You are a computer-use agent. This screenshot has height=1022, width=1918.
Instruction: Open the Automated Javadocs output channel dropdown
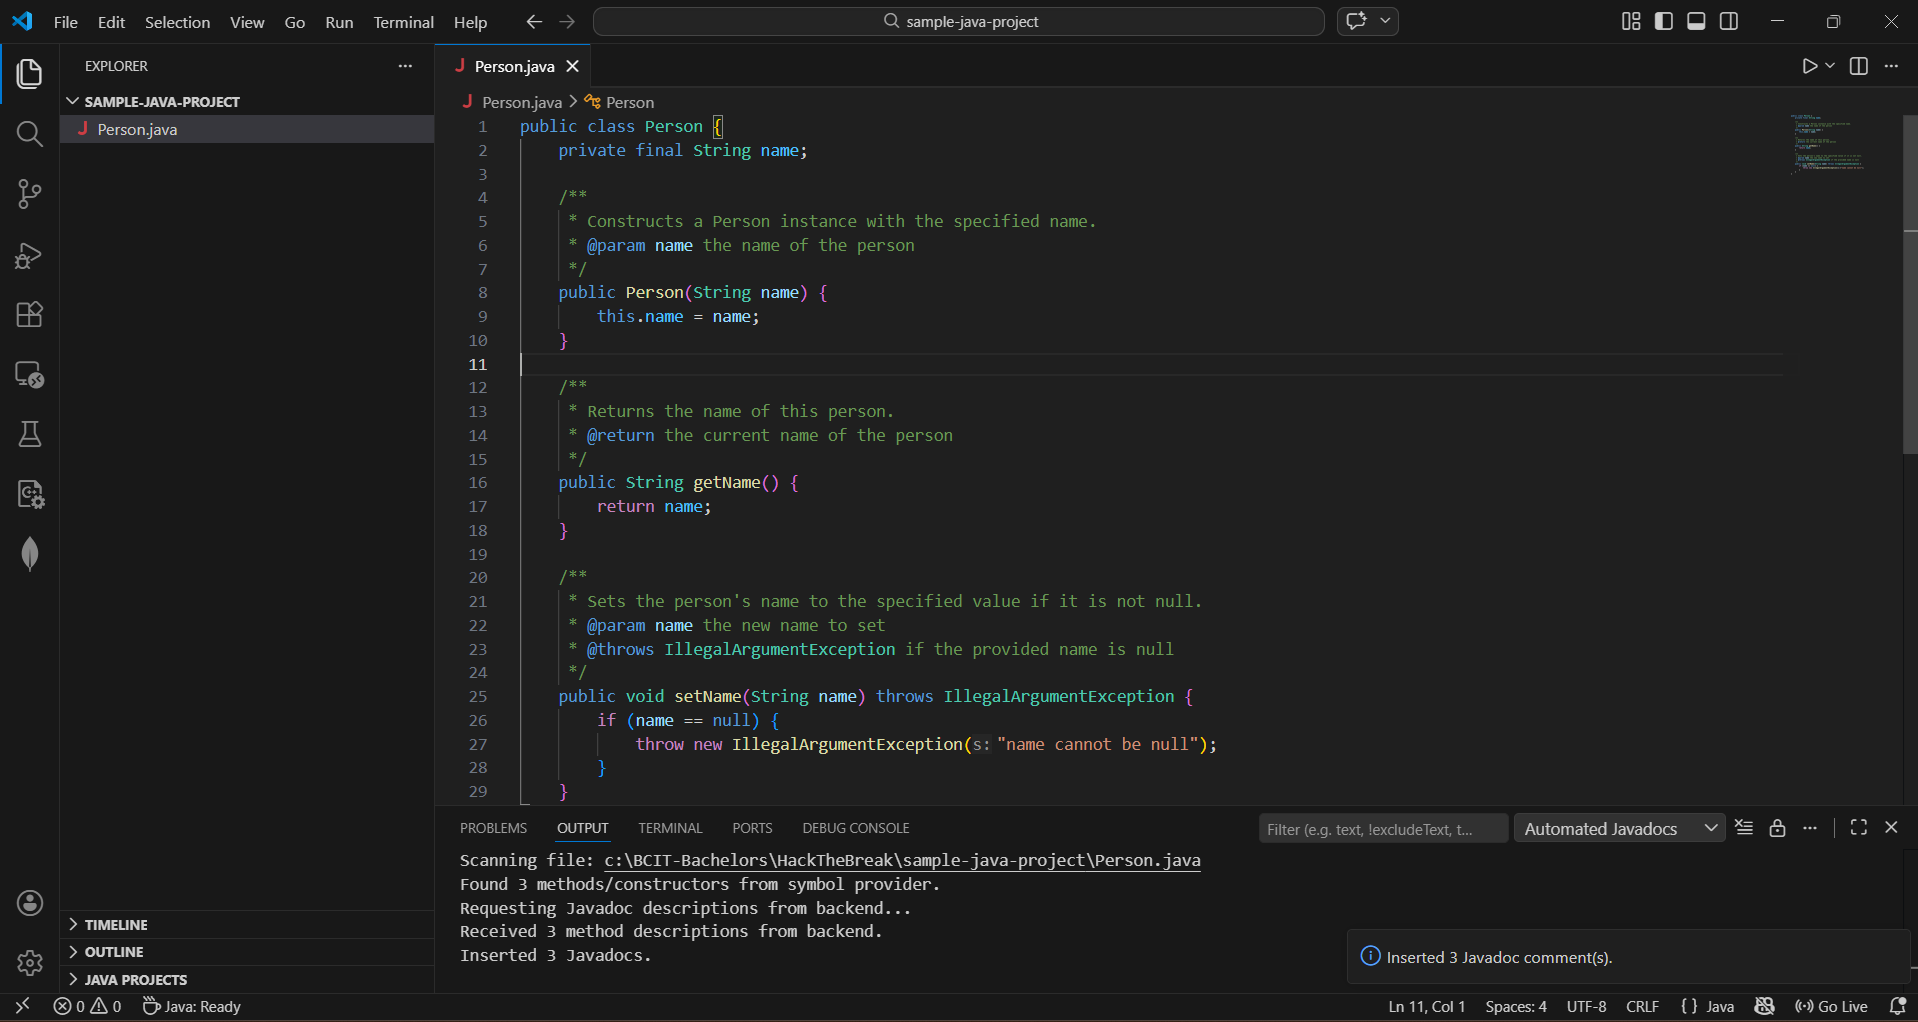pos(1619,828)
